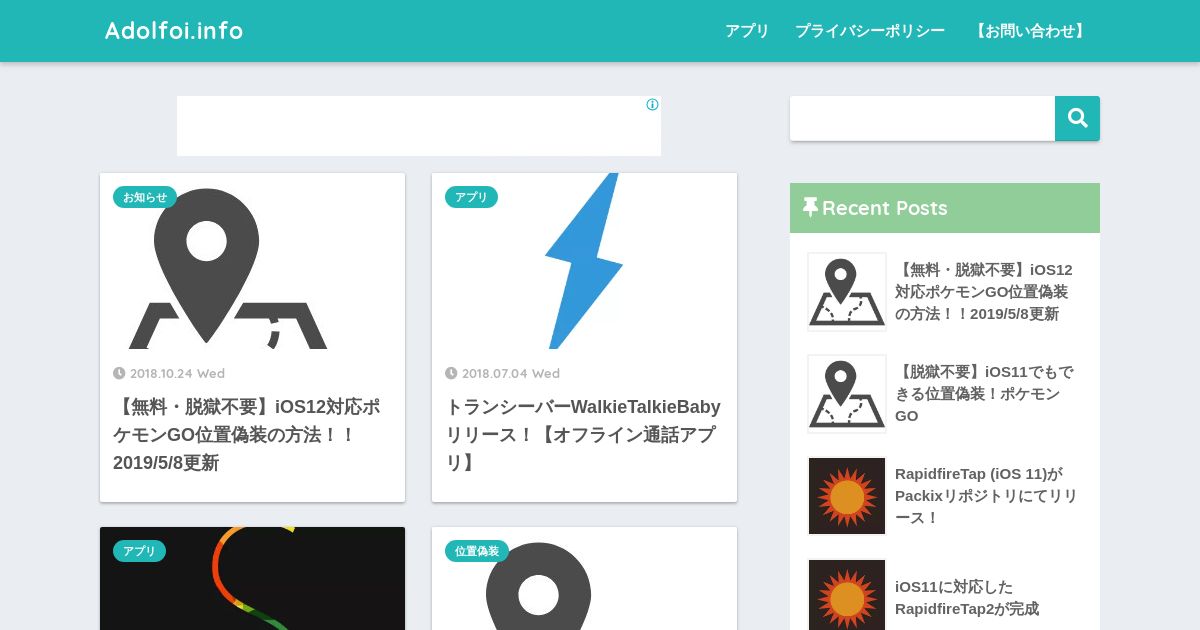Open recent post link 【無料・脱獄不要】iOS12対応ポケモンGO位置偽装

tap(984, 292)
